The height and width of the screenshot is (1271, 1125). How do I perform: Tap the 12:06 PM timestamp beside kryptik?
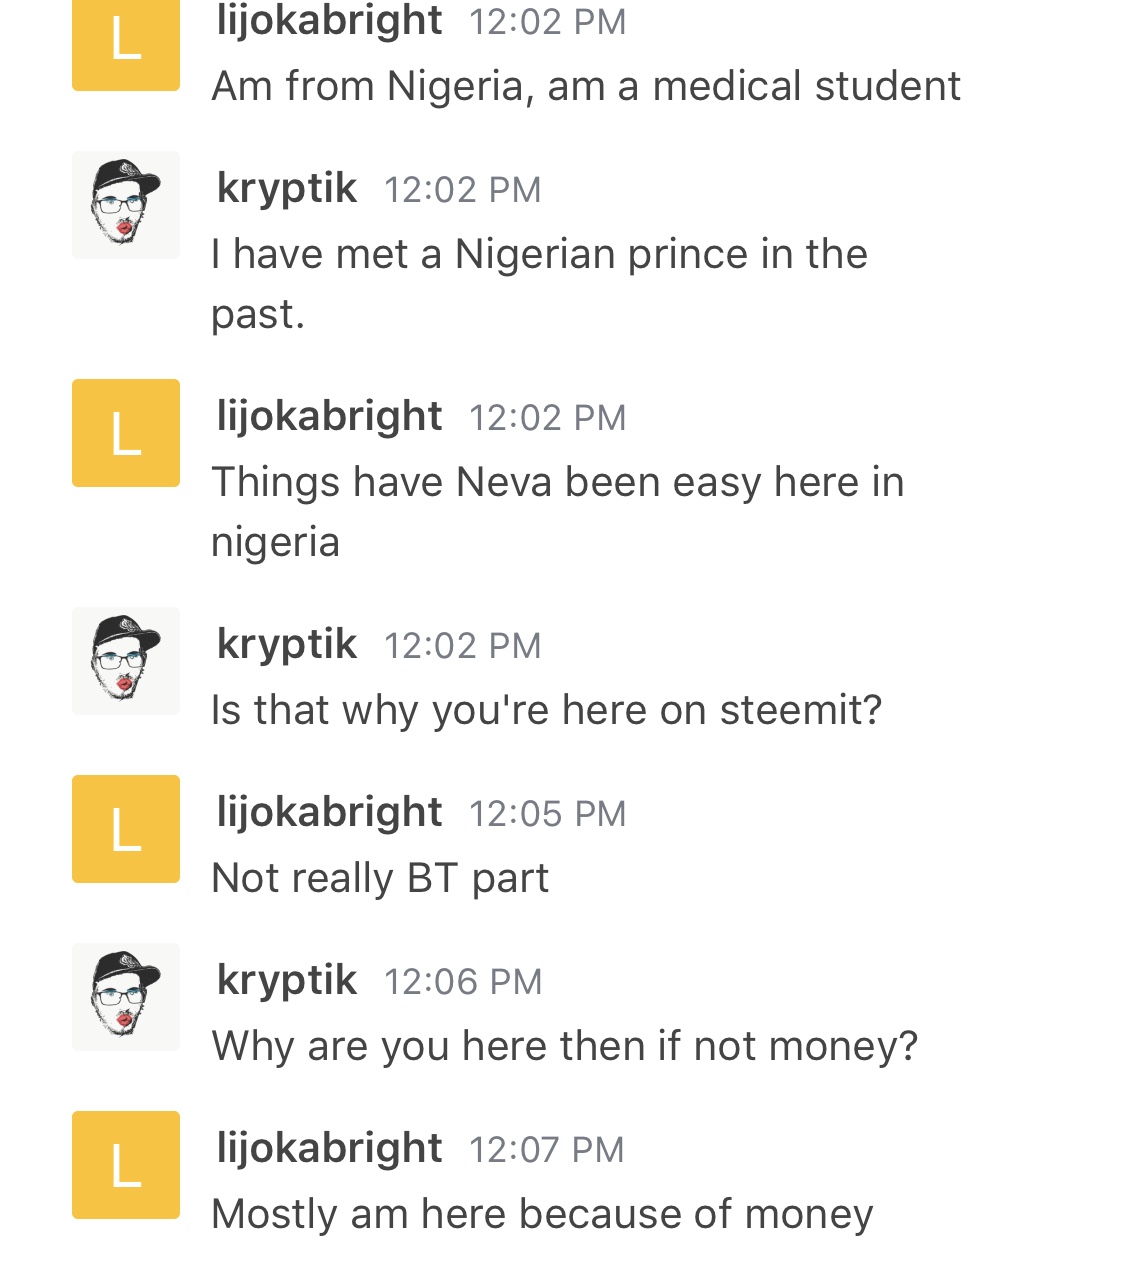click(463, 982)
